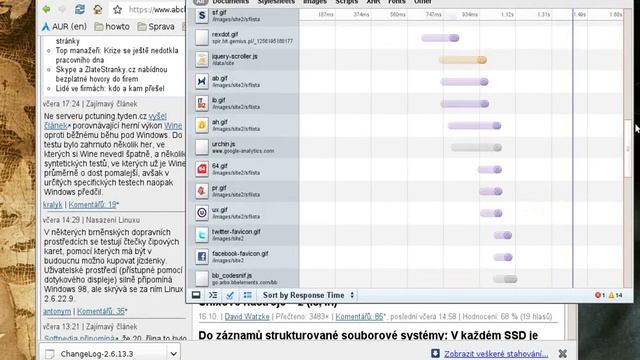Open the kralyk author link
640x360 pixels.
pos(53,204)
